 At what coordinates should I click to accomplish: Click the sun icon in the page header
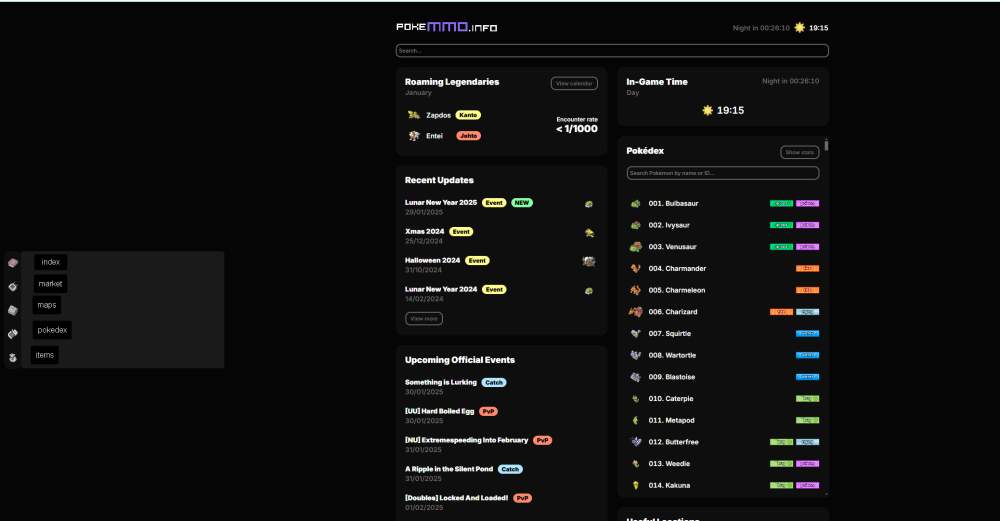(799, 27)
